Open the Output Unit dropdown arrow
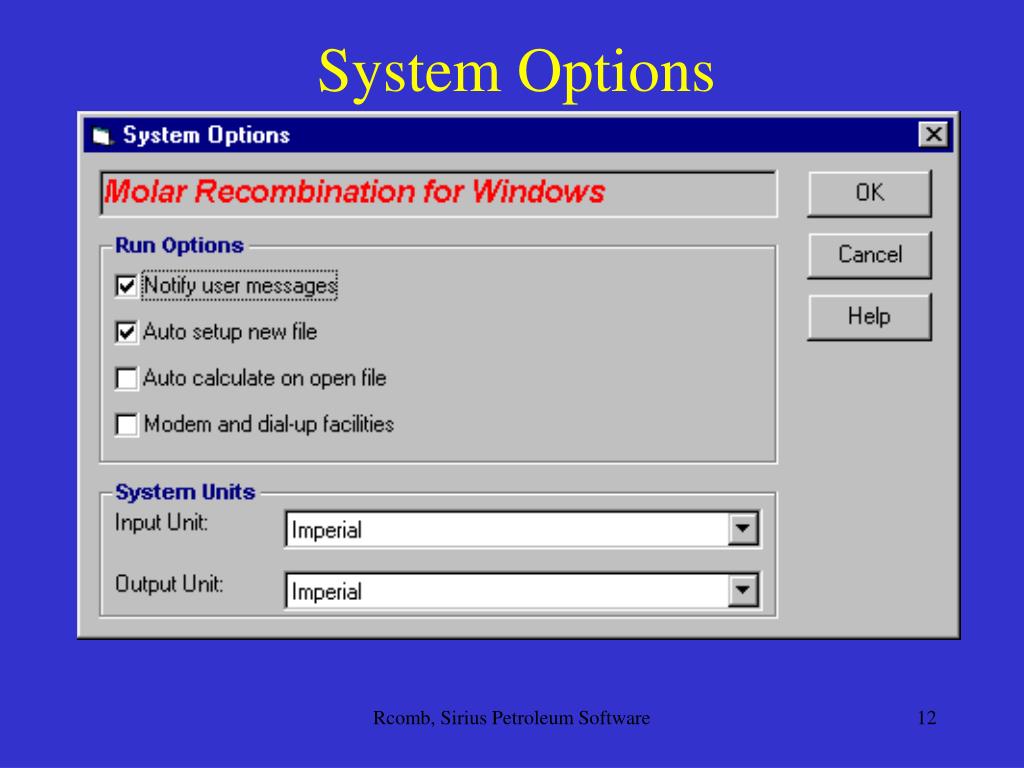1024x768 pixels. pyautogui.click(x=743, y=591)
